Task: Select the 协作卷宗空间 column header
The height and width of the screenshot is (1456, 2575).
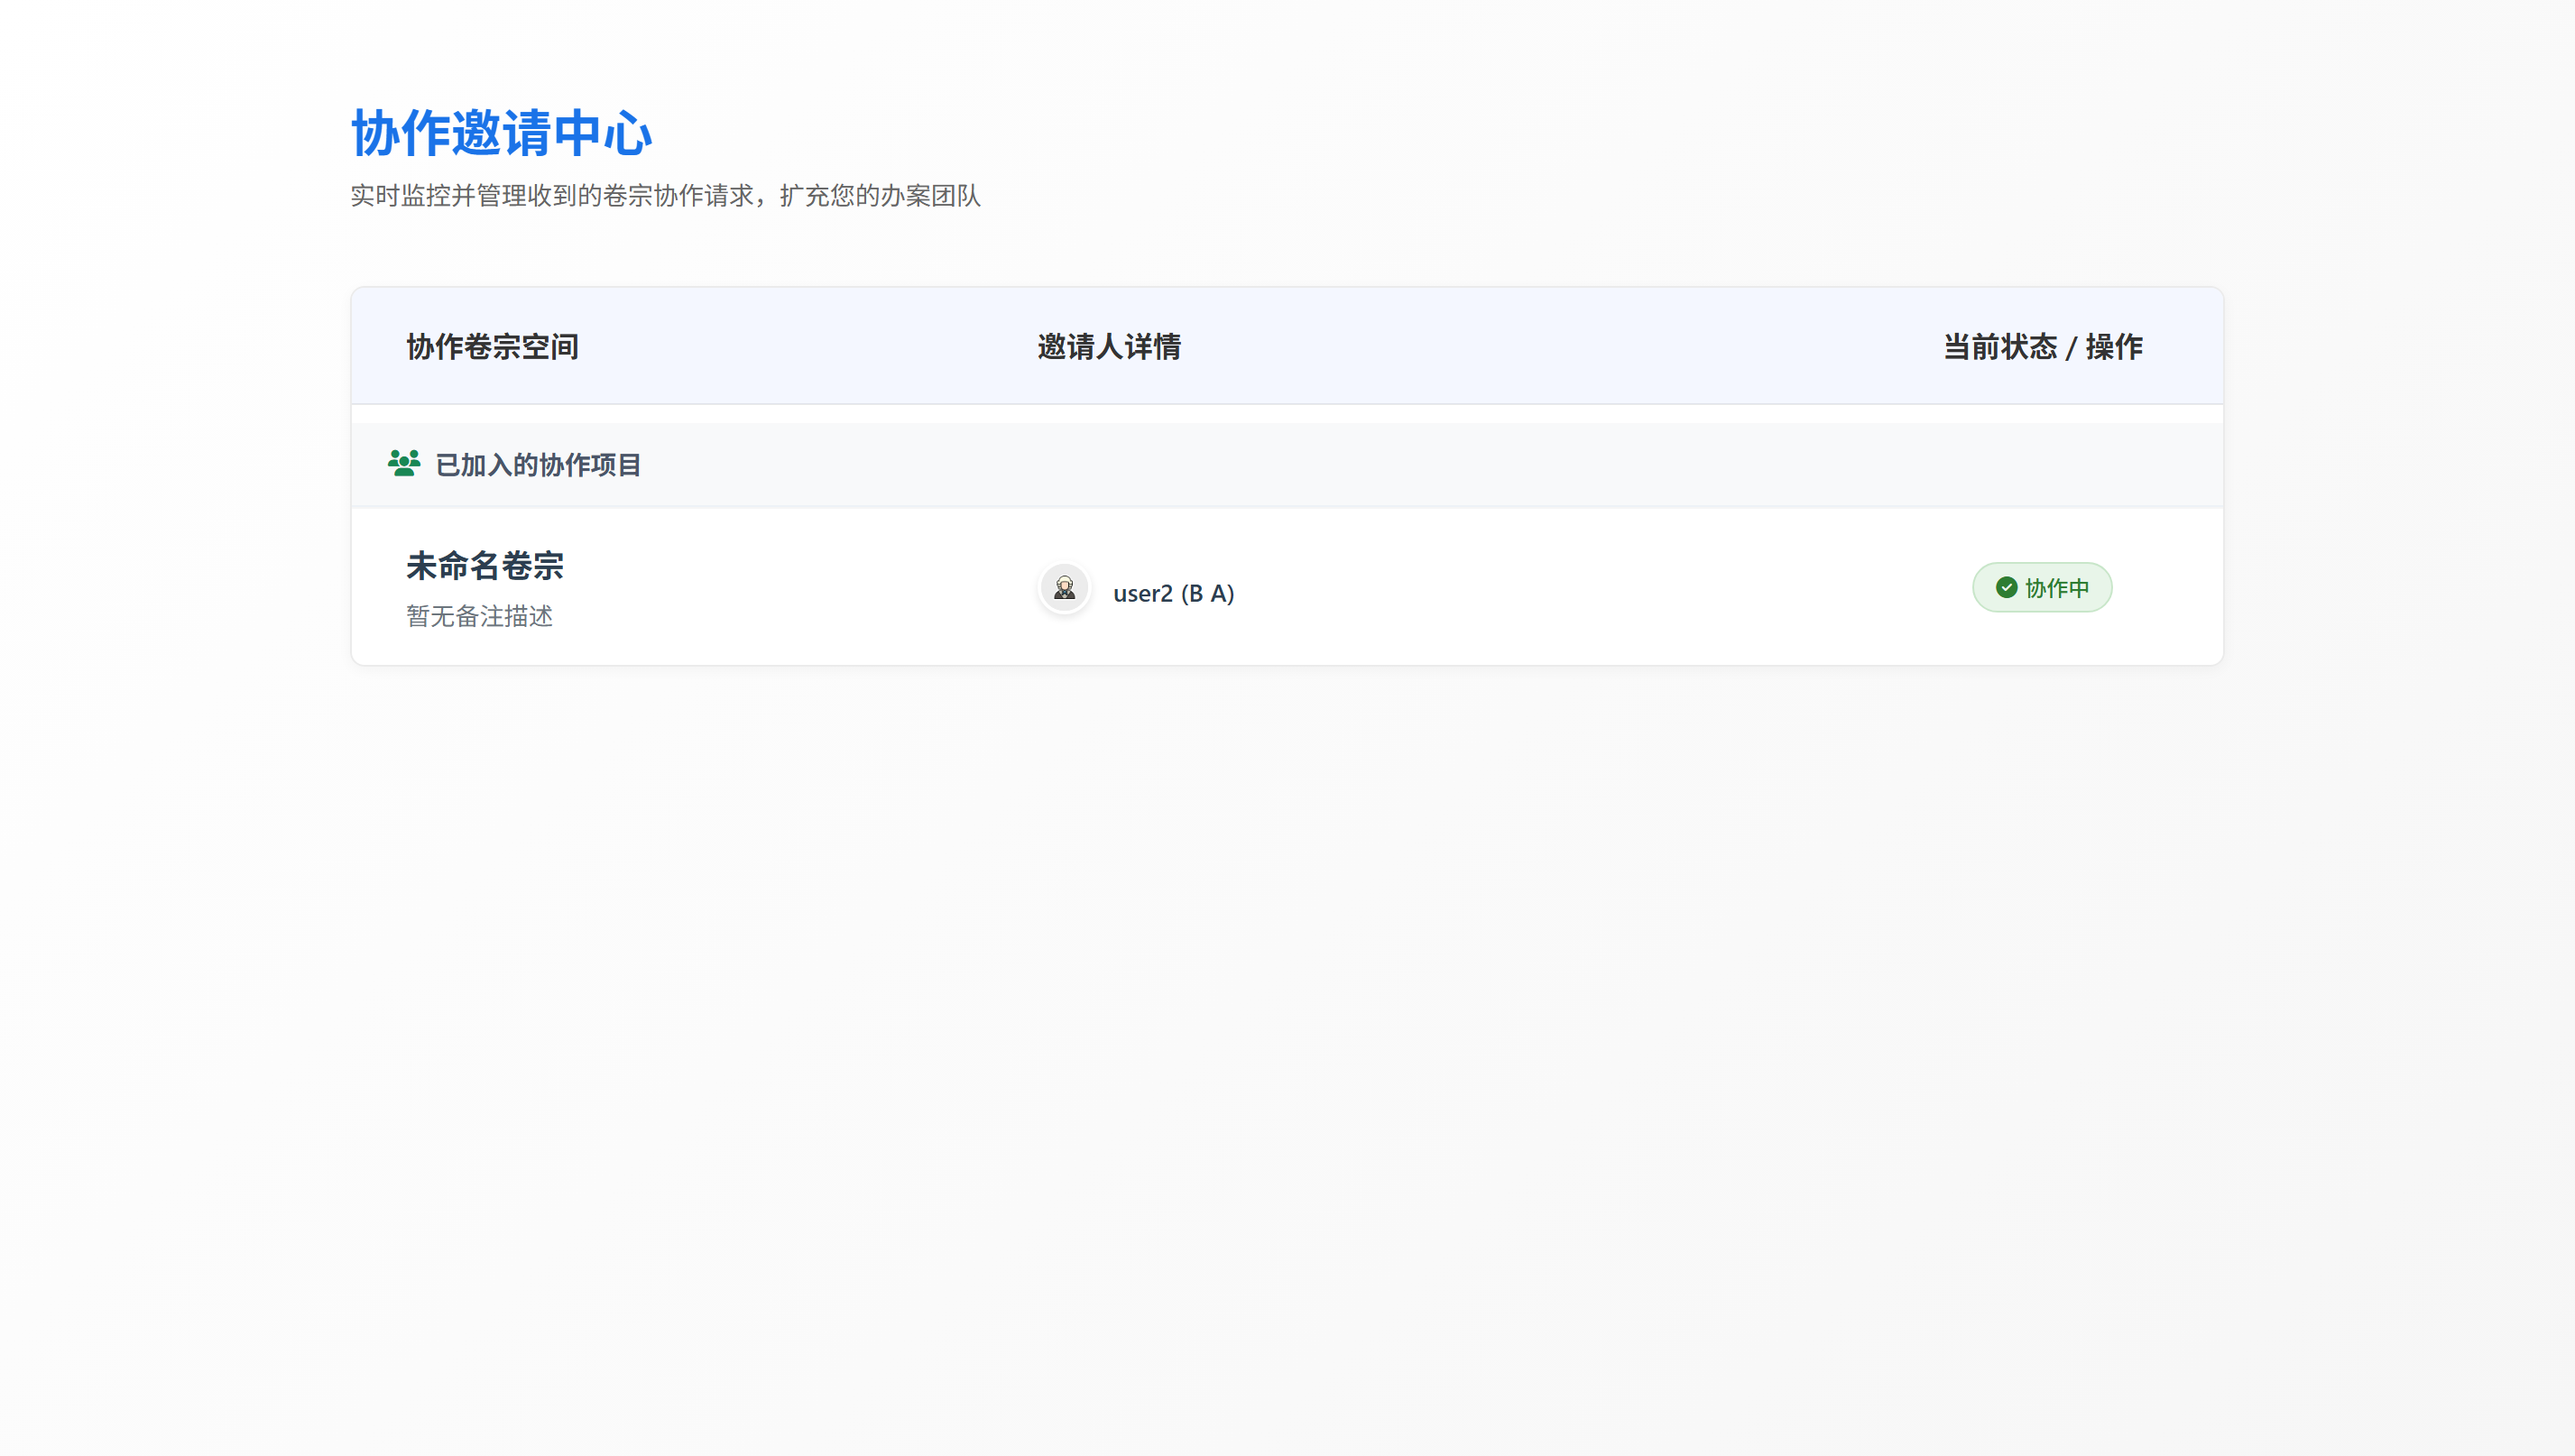Action: (493, 347)
